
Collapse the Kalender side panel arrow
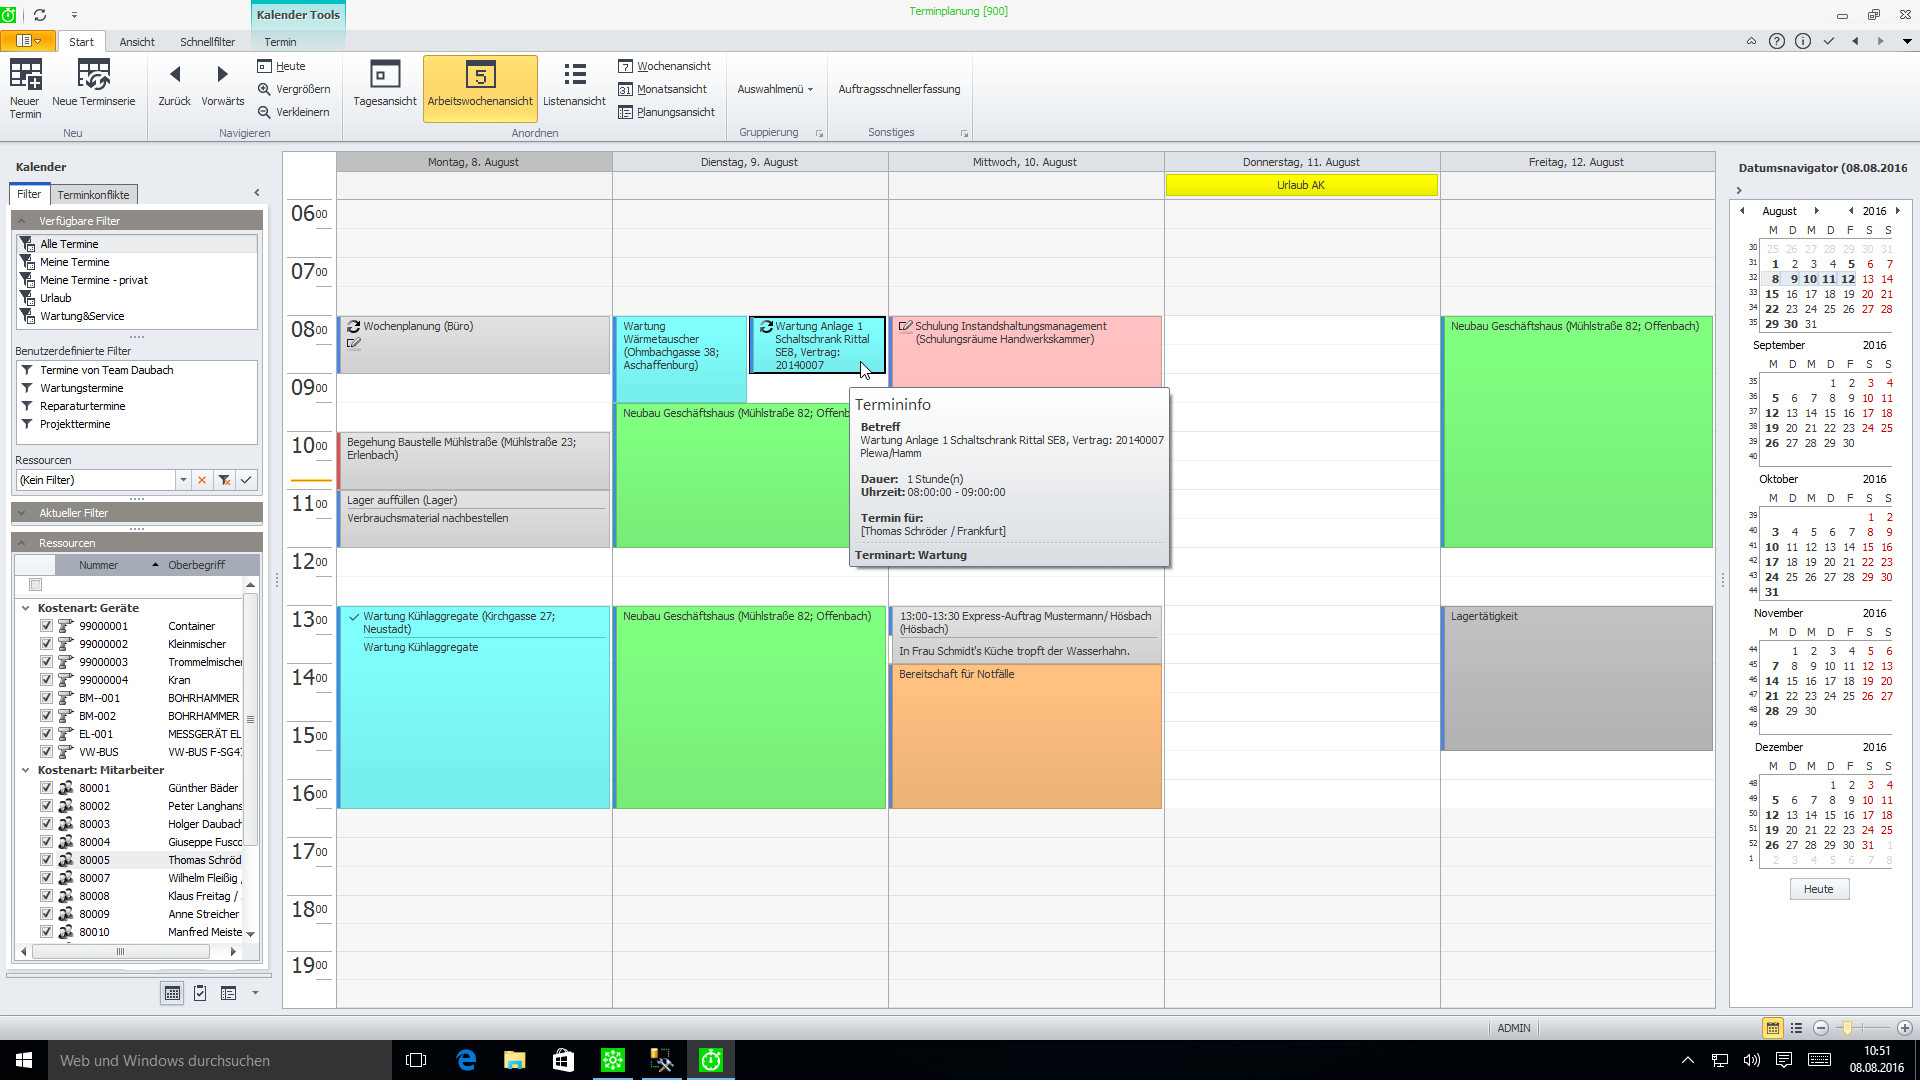[257, 193]
